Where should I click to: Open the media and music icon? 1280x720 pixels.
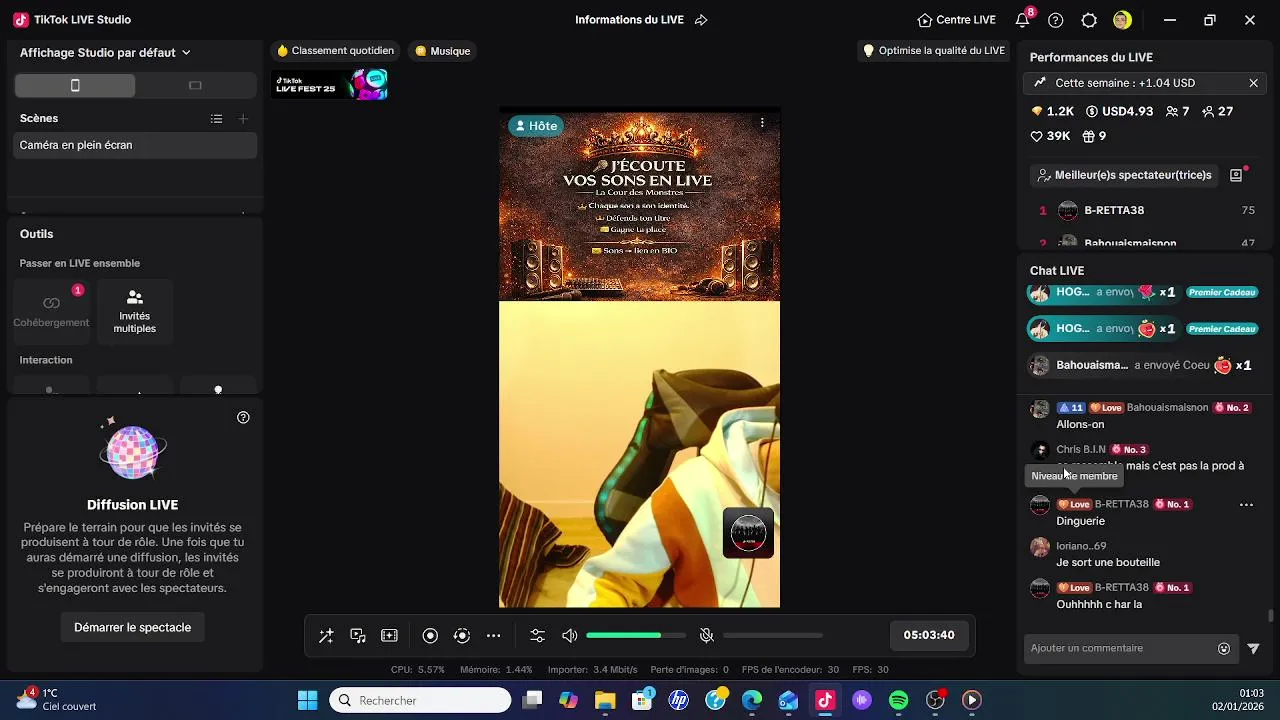click(358, 636)
